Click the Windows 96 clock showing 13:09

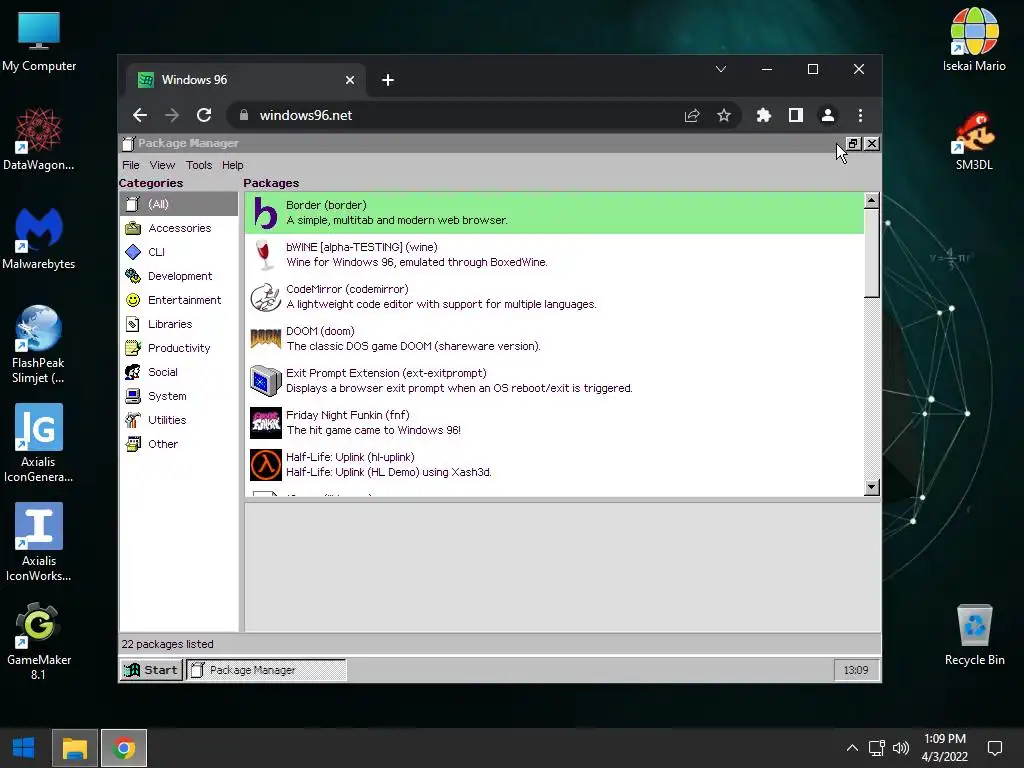click(x=856, y=670)
